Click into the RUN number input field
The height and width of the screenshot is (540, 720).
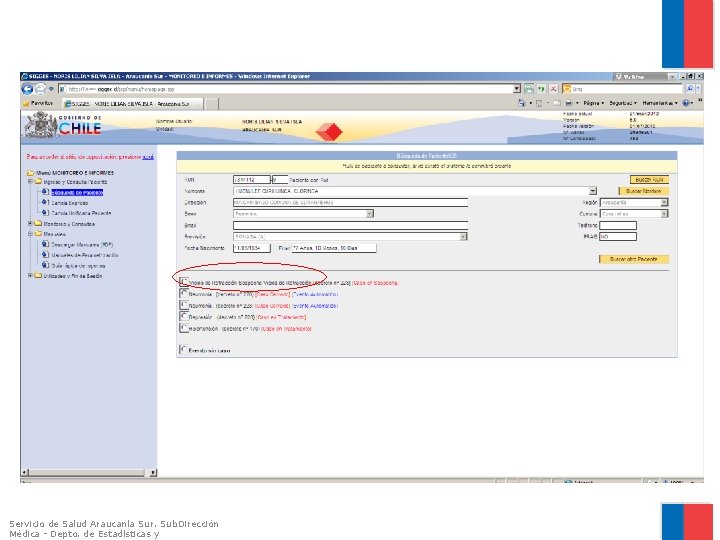coord(252,180)
